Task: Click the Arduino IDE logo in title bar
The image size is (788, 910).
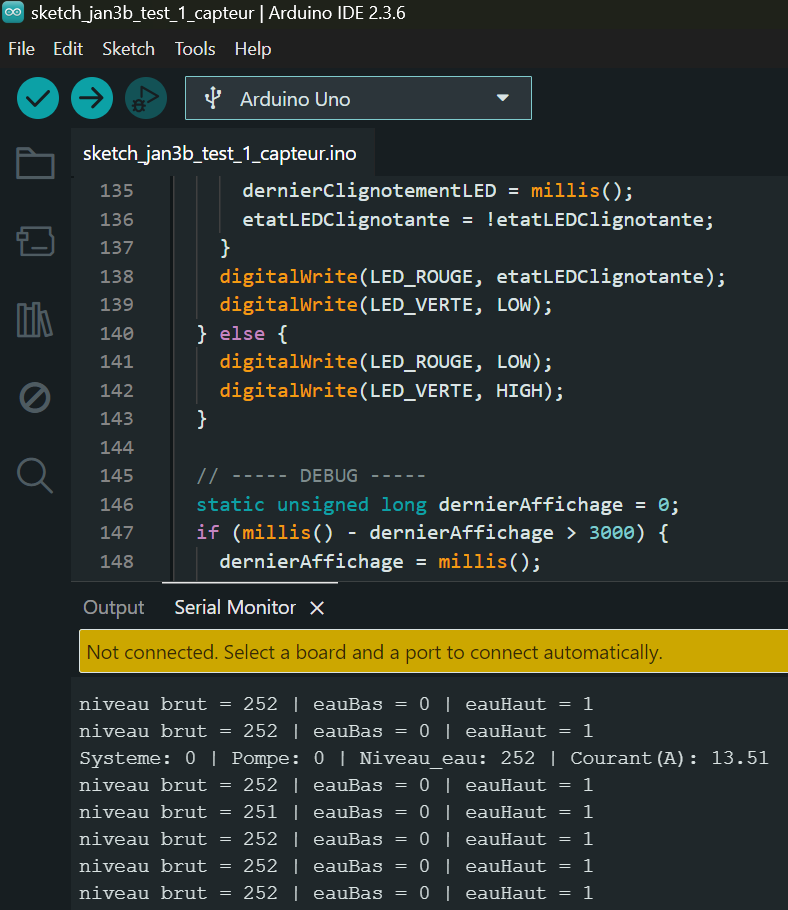Action: coord(14,14)
